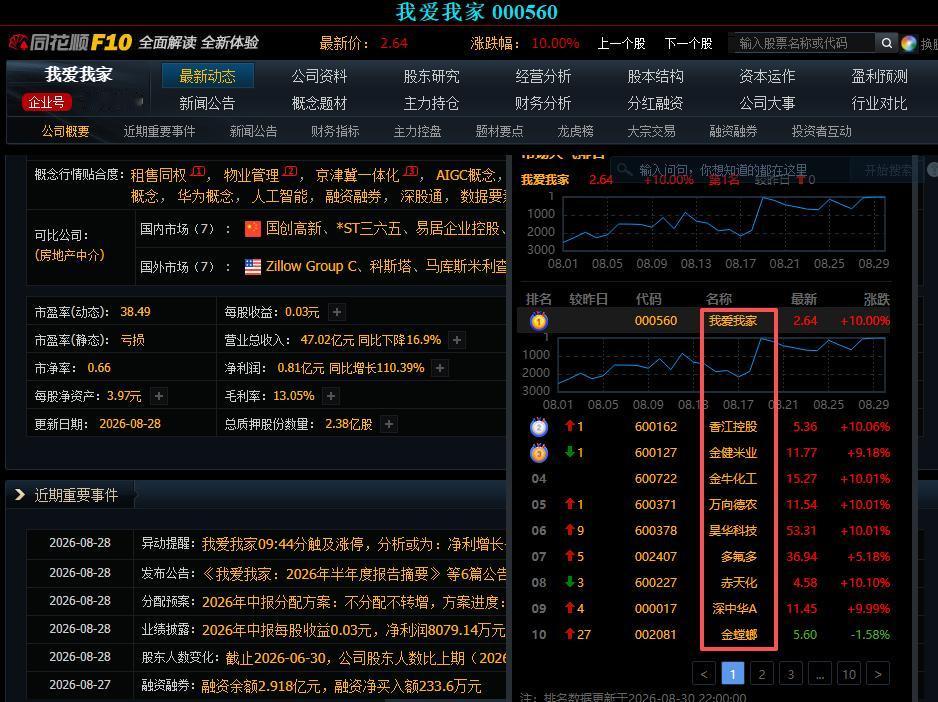Go to next stock 下一个股

(689, 43)
